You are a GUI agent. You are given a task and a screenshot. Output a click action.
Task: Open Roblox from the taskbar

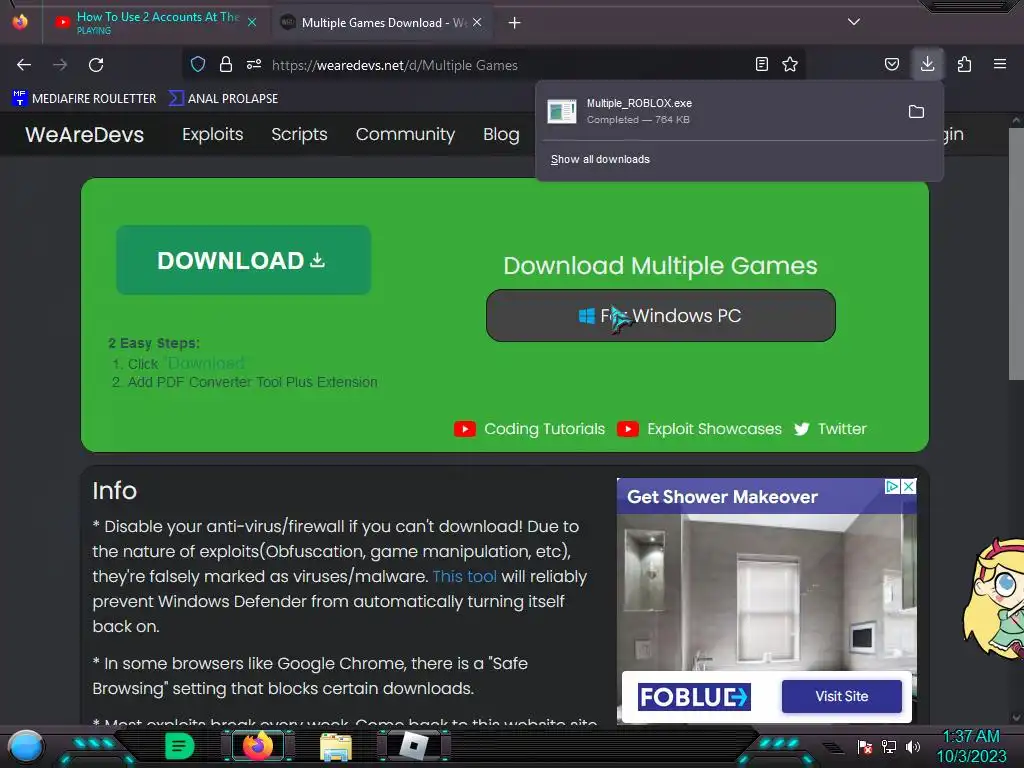coord(414,746)
